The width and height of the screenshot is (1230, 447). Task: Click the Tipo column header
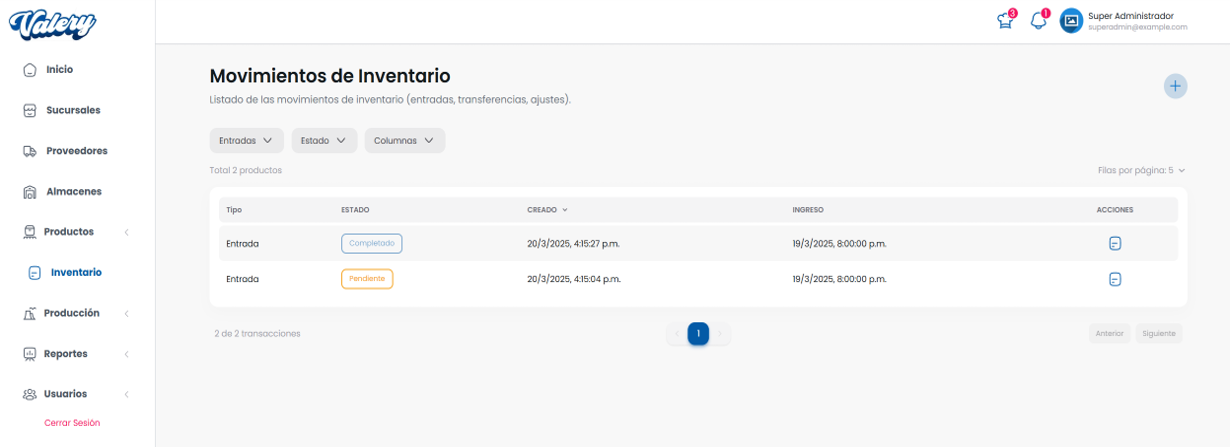pyautogui.click(x=234, y=210)
